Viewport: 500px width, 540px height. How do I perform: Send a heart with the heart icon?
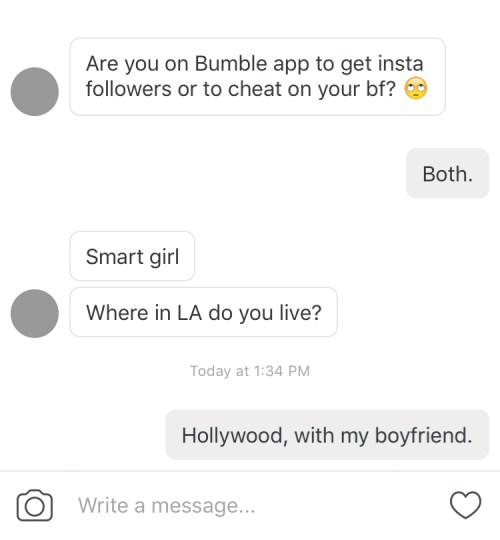[x=466, y=505]
